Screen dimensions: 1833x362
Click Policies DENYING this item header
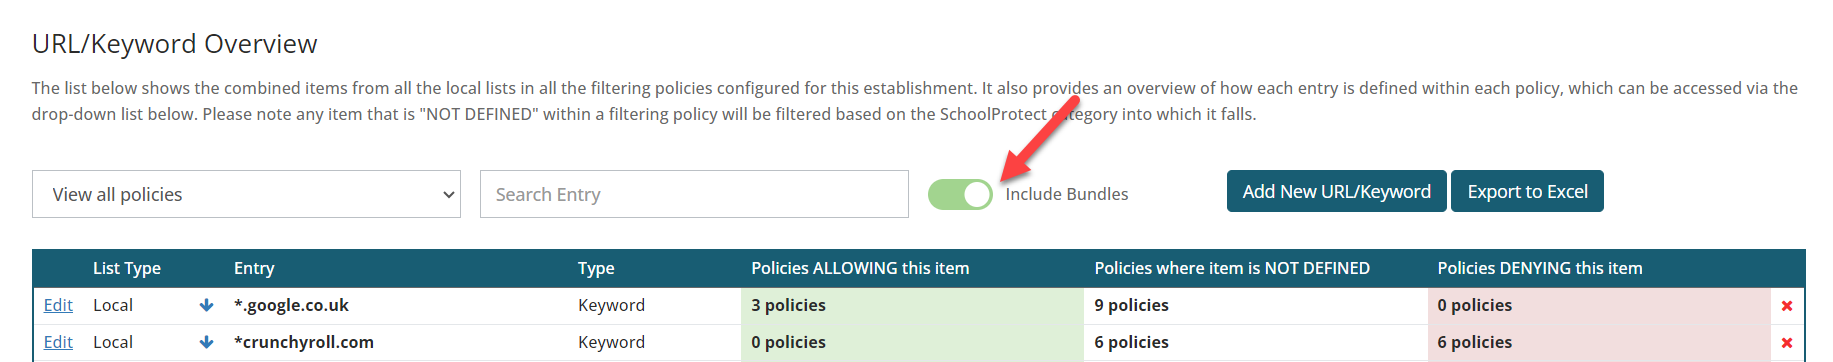(1540, 268)
